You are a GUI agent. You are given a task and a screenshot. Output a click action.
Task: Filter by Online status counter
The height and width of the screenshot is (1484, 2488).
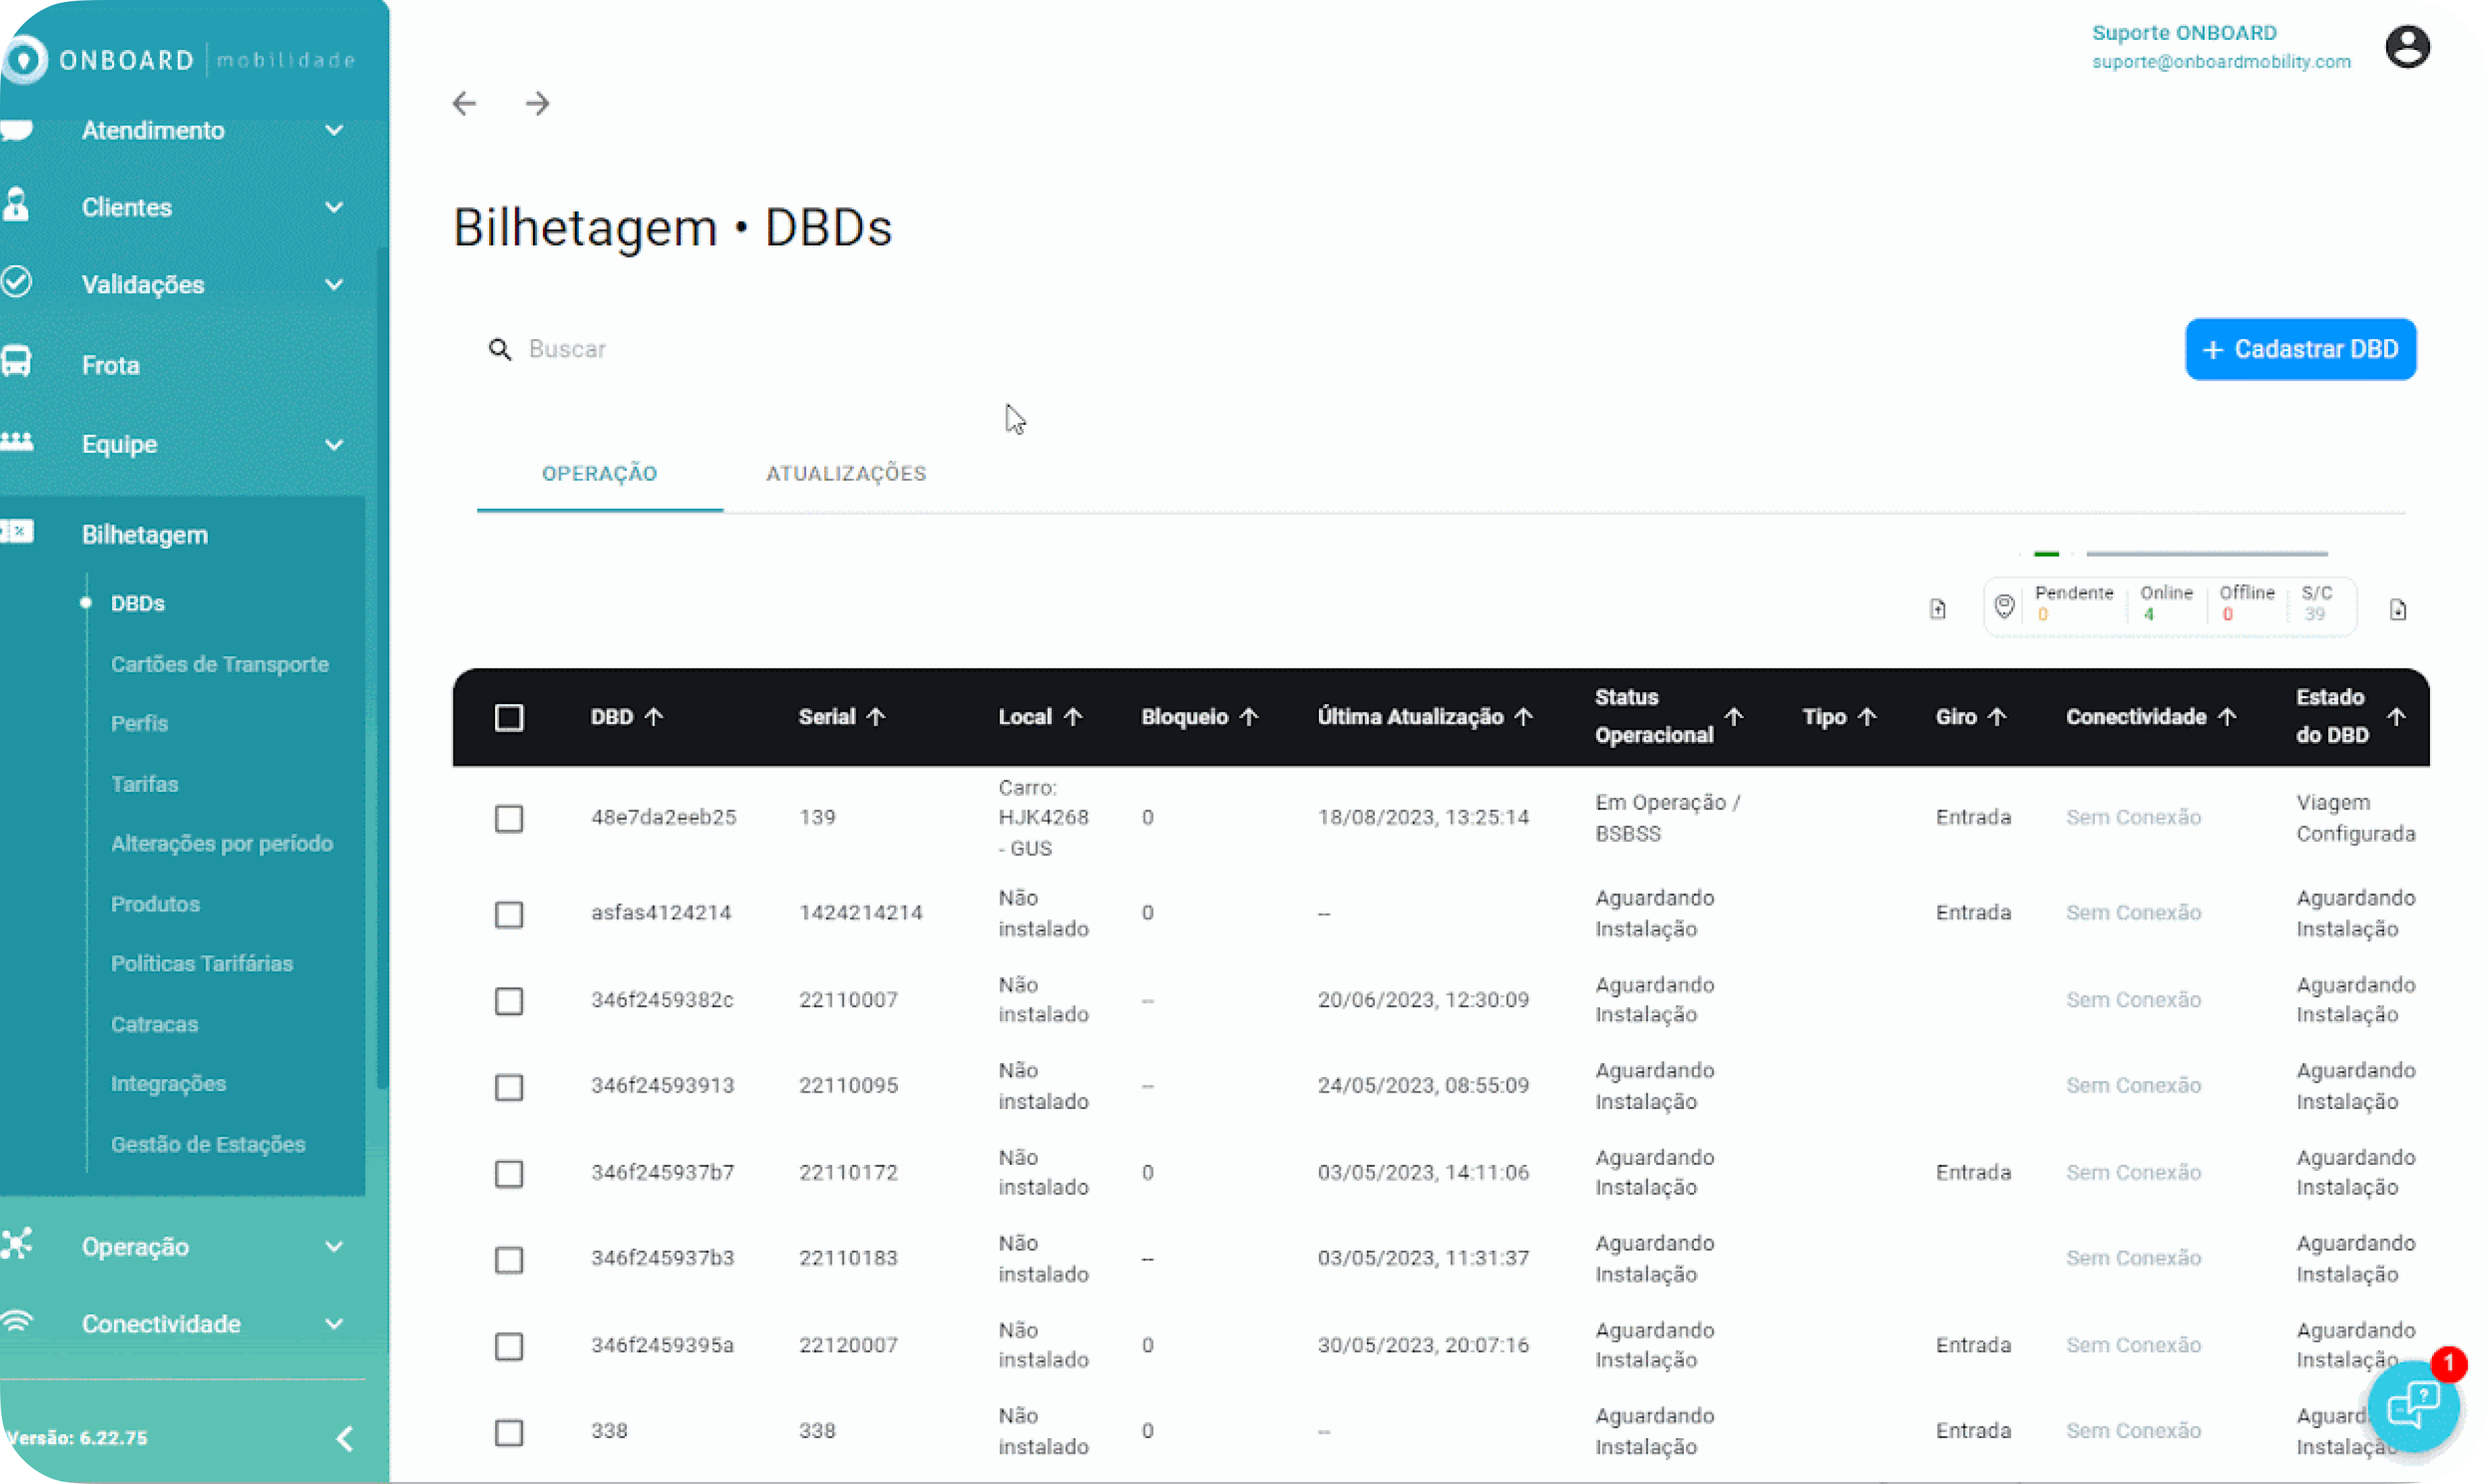tap(2166, 603)
